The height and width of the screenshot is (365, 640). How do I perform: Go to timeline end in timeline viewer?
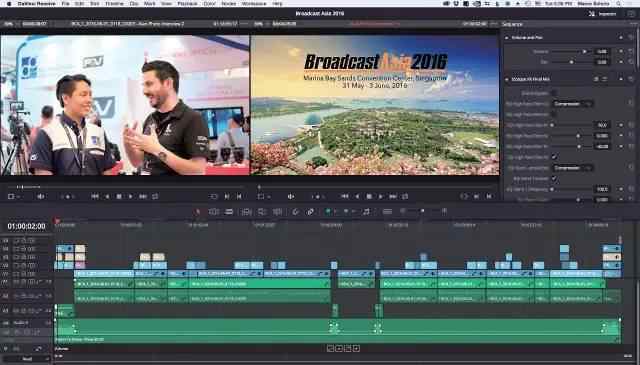[x=393, y=197]
